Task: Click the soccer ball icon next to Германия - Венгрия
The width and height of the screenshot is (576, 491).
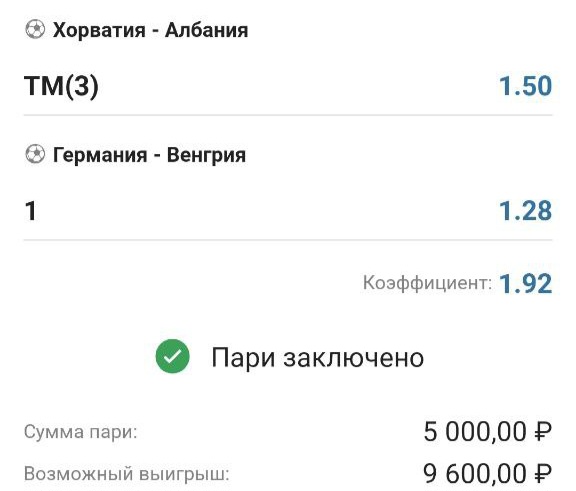Action: 35,154
